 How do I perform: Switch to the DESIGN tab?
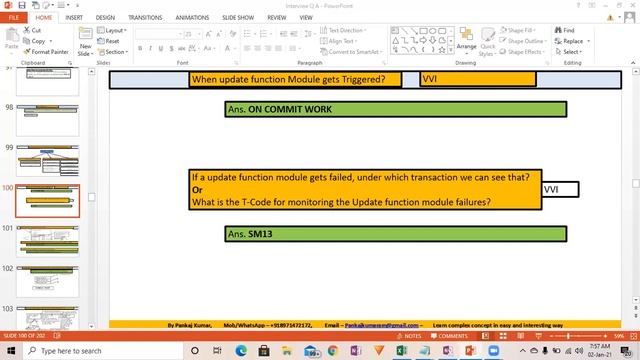click(x=105, y=18)
